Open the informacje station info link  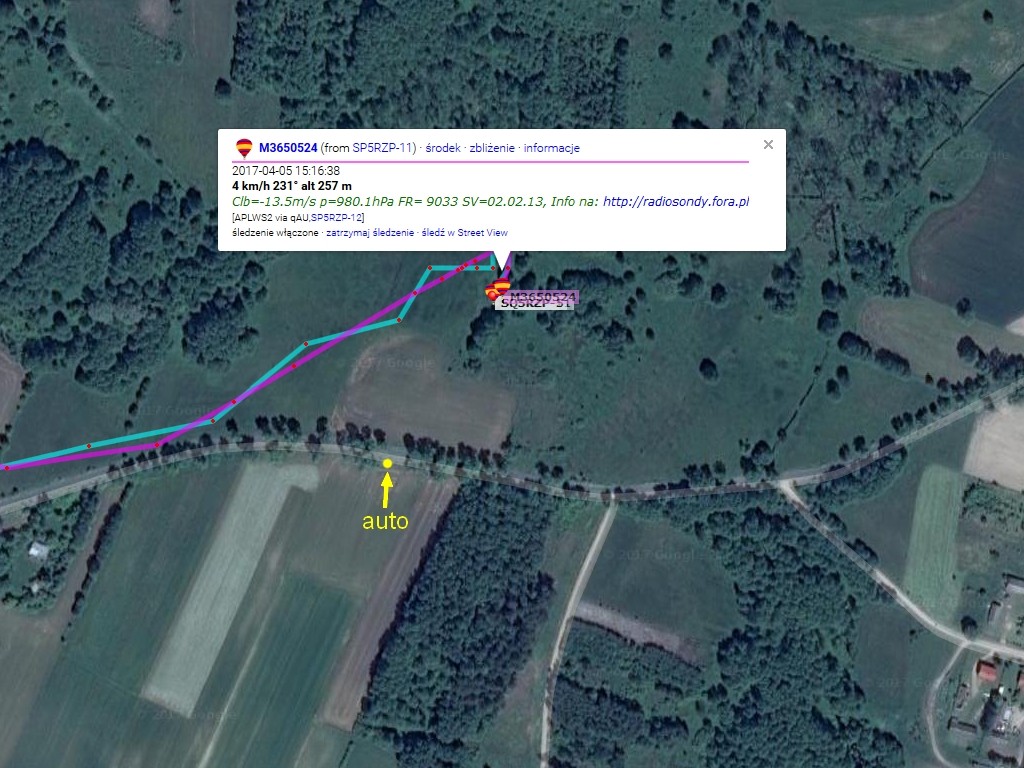(552, 148)
